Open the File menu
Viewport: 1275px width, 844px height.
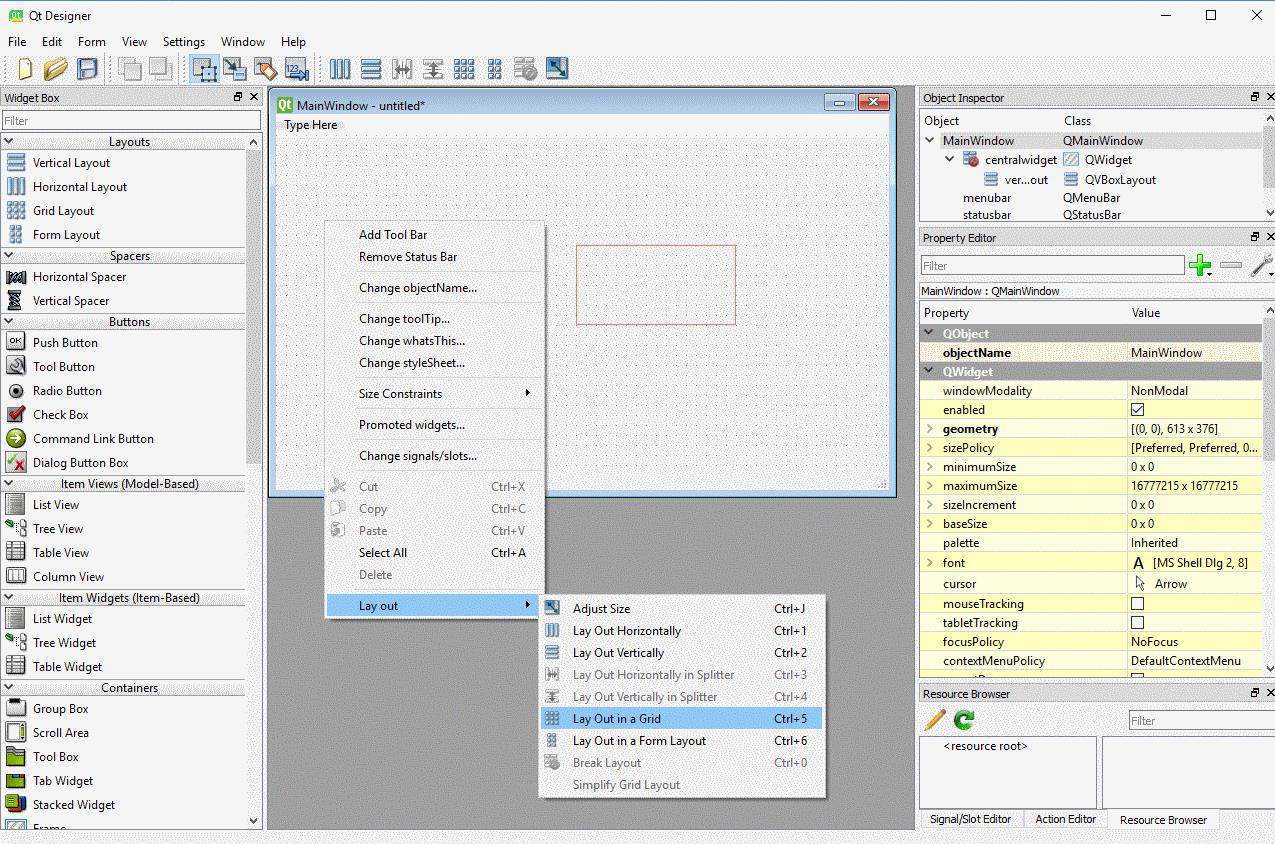(x=17, y=42)
